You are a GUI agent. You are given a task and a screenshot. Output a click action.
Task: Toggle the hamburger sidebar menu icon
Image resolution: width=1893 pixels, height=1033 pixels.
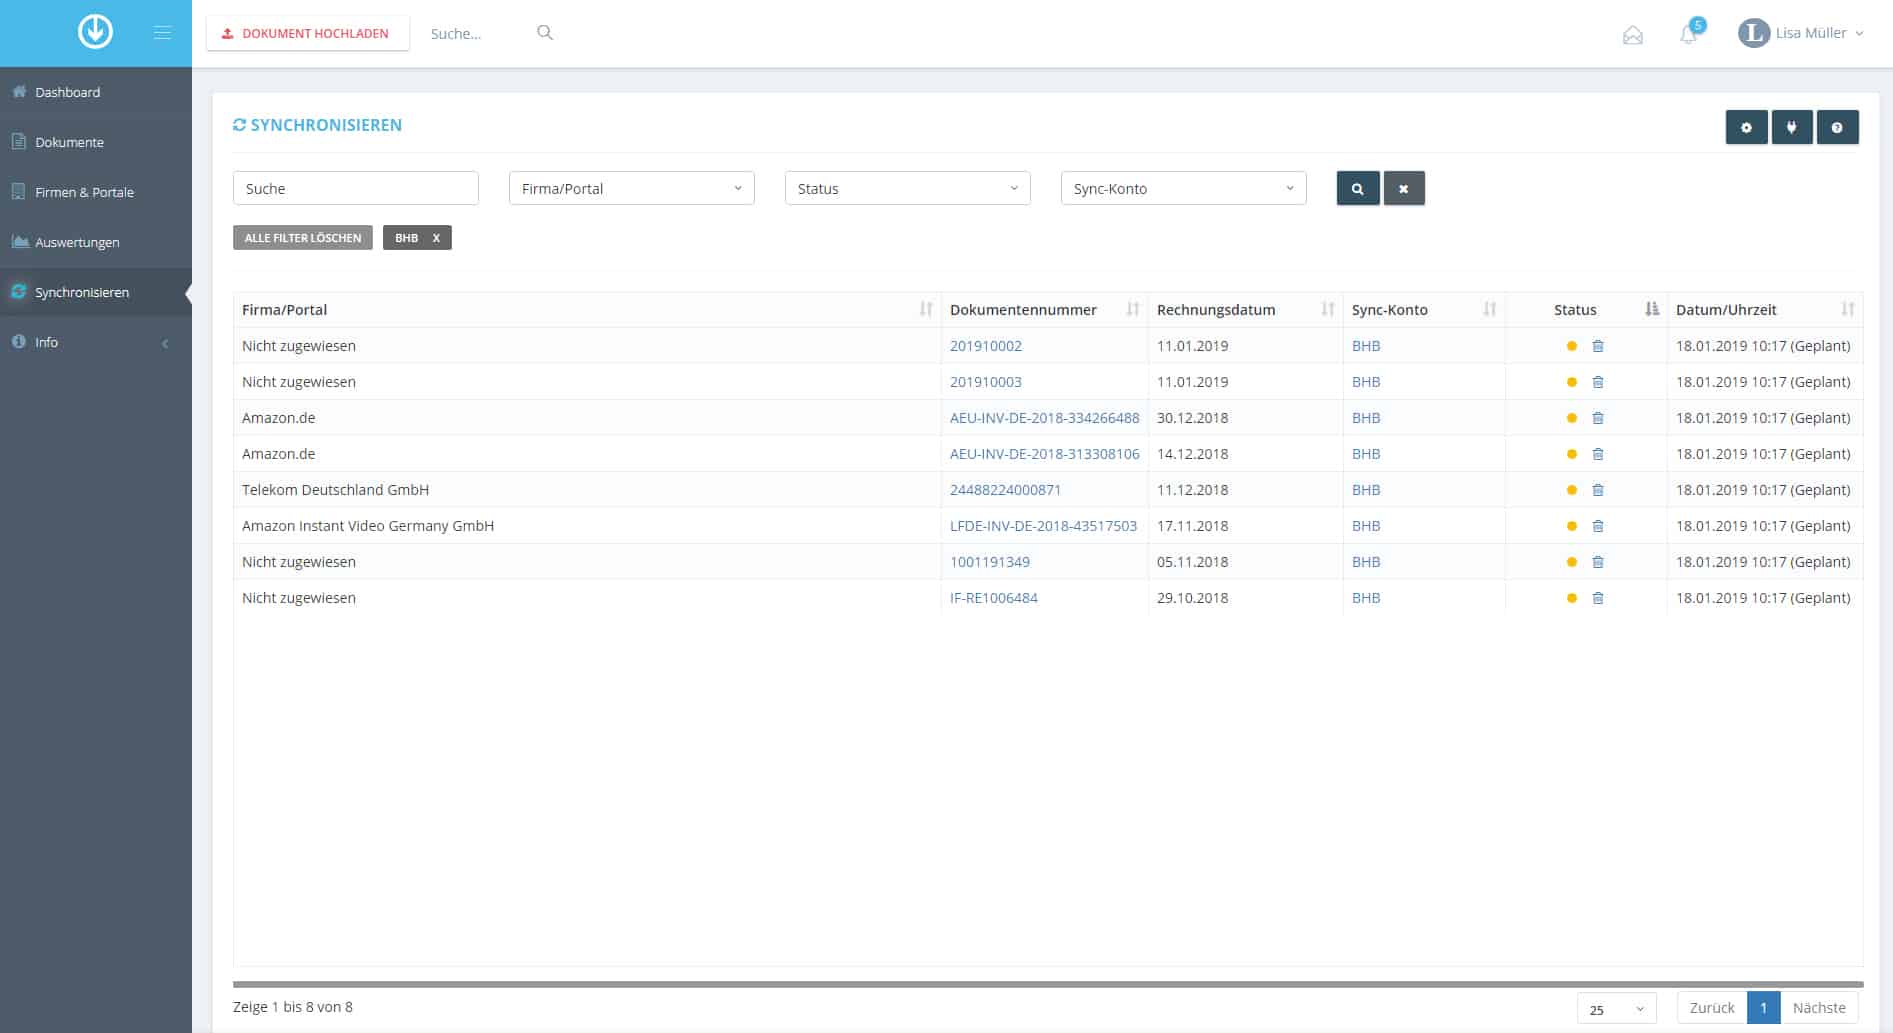click(162, 33)
